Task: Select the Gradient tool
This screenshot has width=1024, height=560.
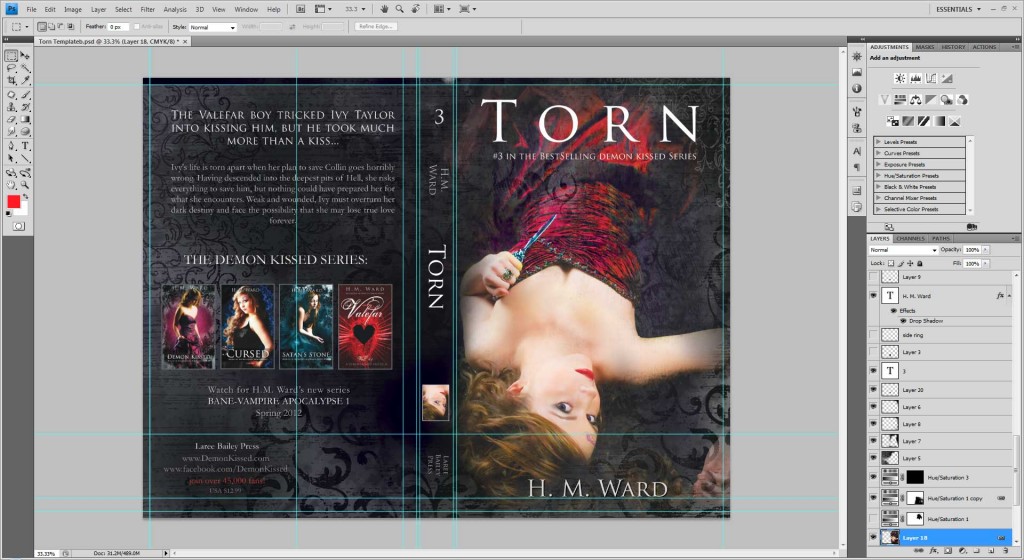Action: 25,120
